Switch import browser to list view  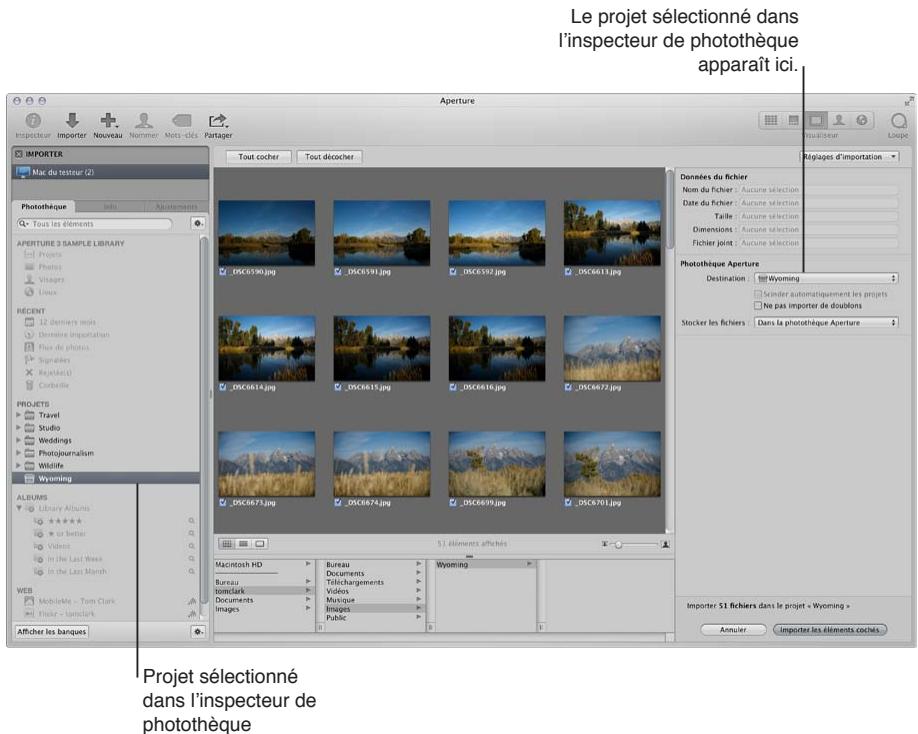point(243,544)
